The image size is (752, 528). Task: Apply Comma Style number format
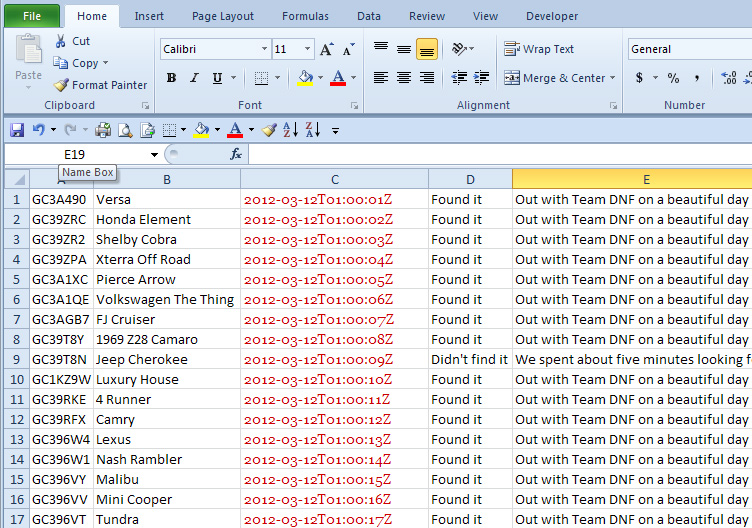click(x=696, y=78)
